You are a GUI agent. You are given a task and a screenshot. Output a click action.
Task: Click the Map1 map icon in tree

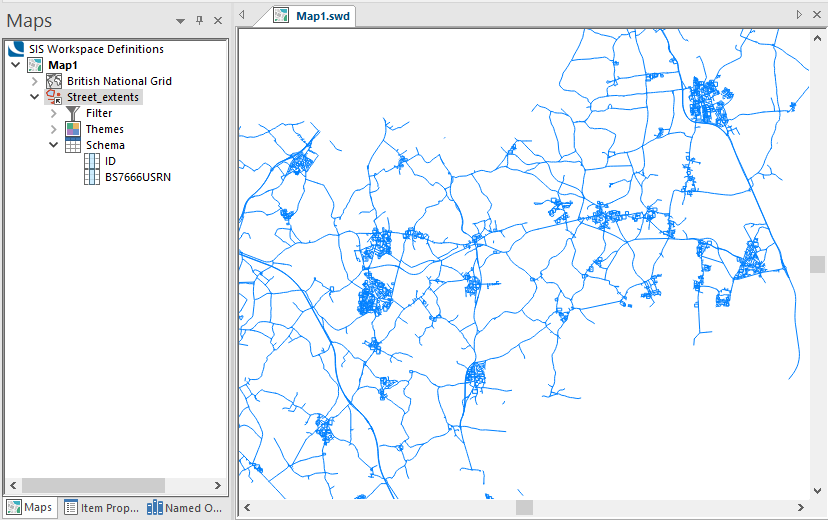pos(35,65)
